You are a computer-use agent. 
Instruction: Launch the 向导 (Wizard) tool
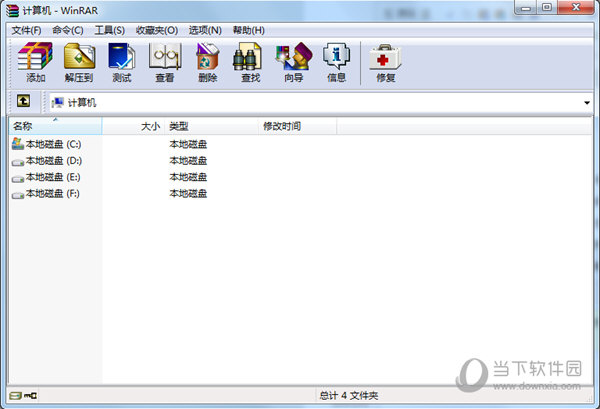tap(293, 62)
